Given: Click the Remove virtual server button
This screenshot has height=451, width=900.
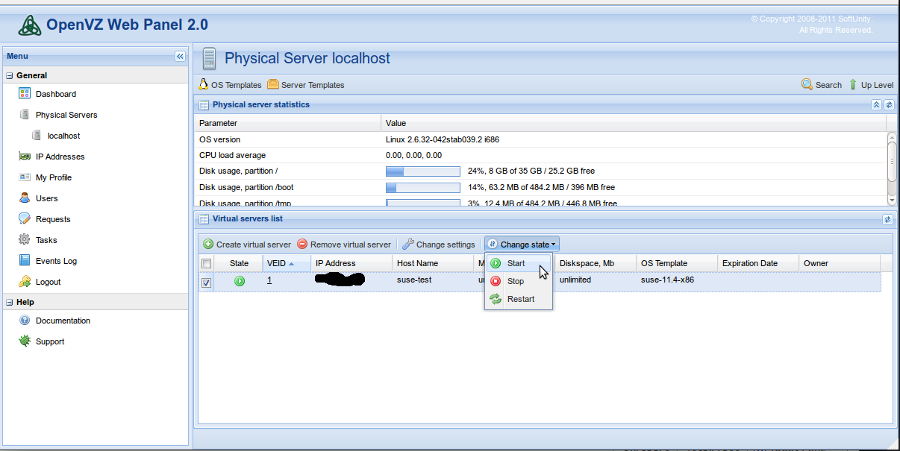Looking at the screenshot, I should tap(344, 244).
